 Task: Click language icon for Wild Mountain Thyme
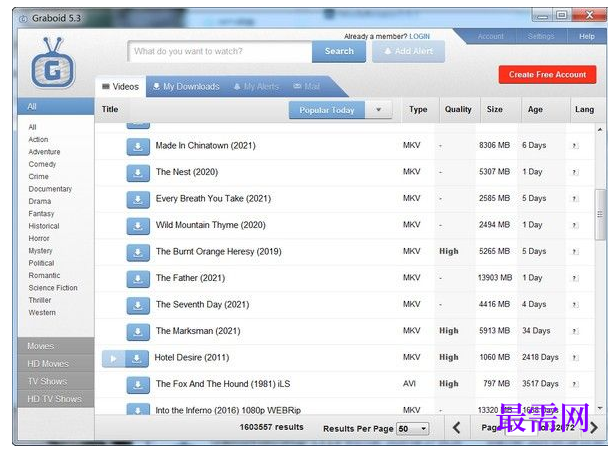(x=575, y=225)
